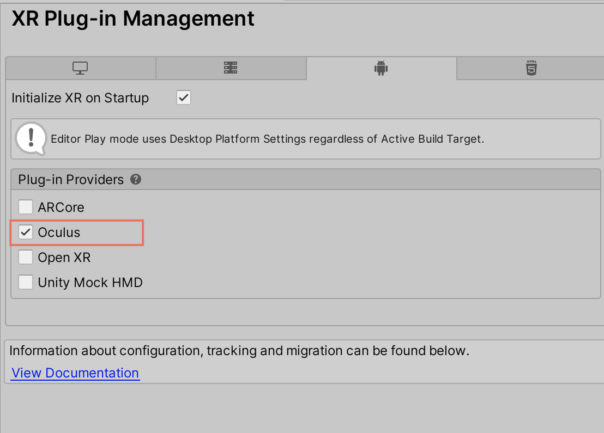Image resolution: width=604 pixels, height=433 pixels.
Task: Switch to the WebGL HTML5 platform tab
Action: 531,68
